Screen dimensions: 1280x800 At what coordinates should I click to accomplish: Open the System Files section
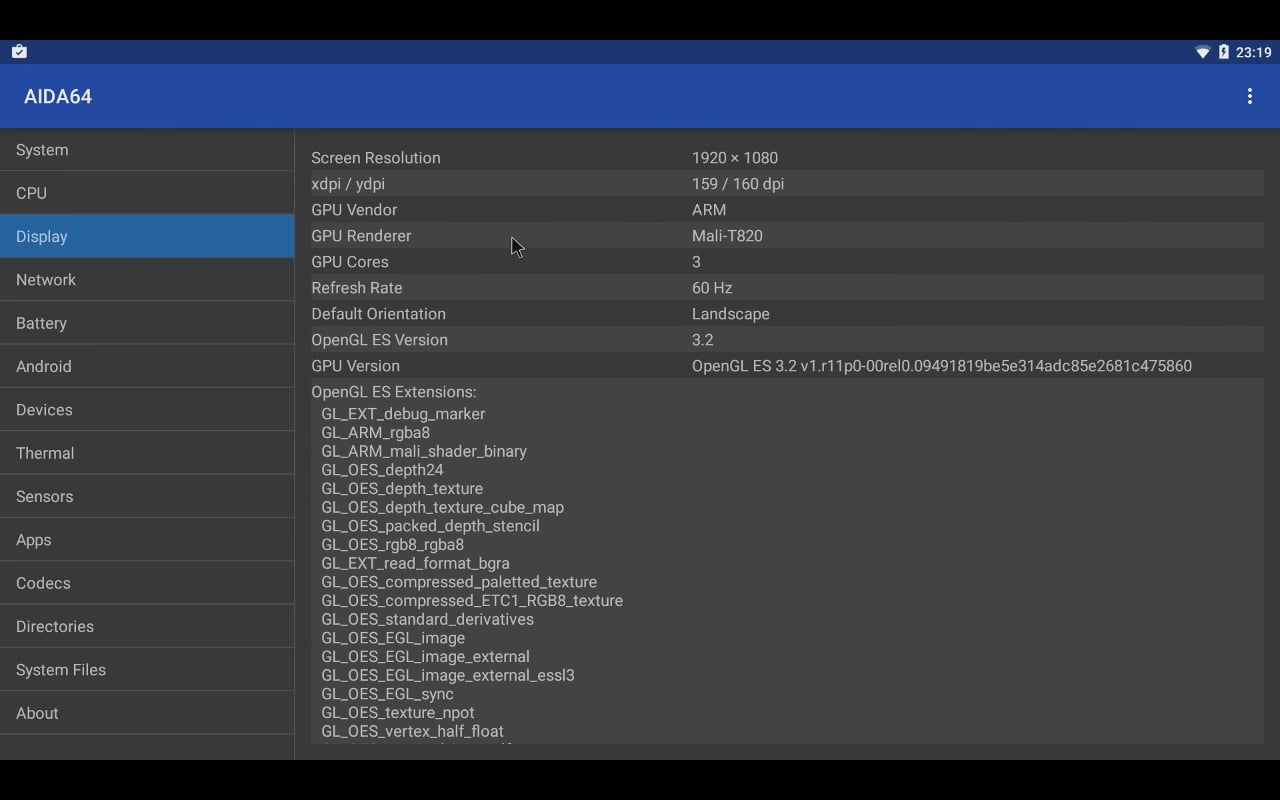click(147, 670)
